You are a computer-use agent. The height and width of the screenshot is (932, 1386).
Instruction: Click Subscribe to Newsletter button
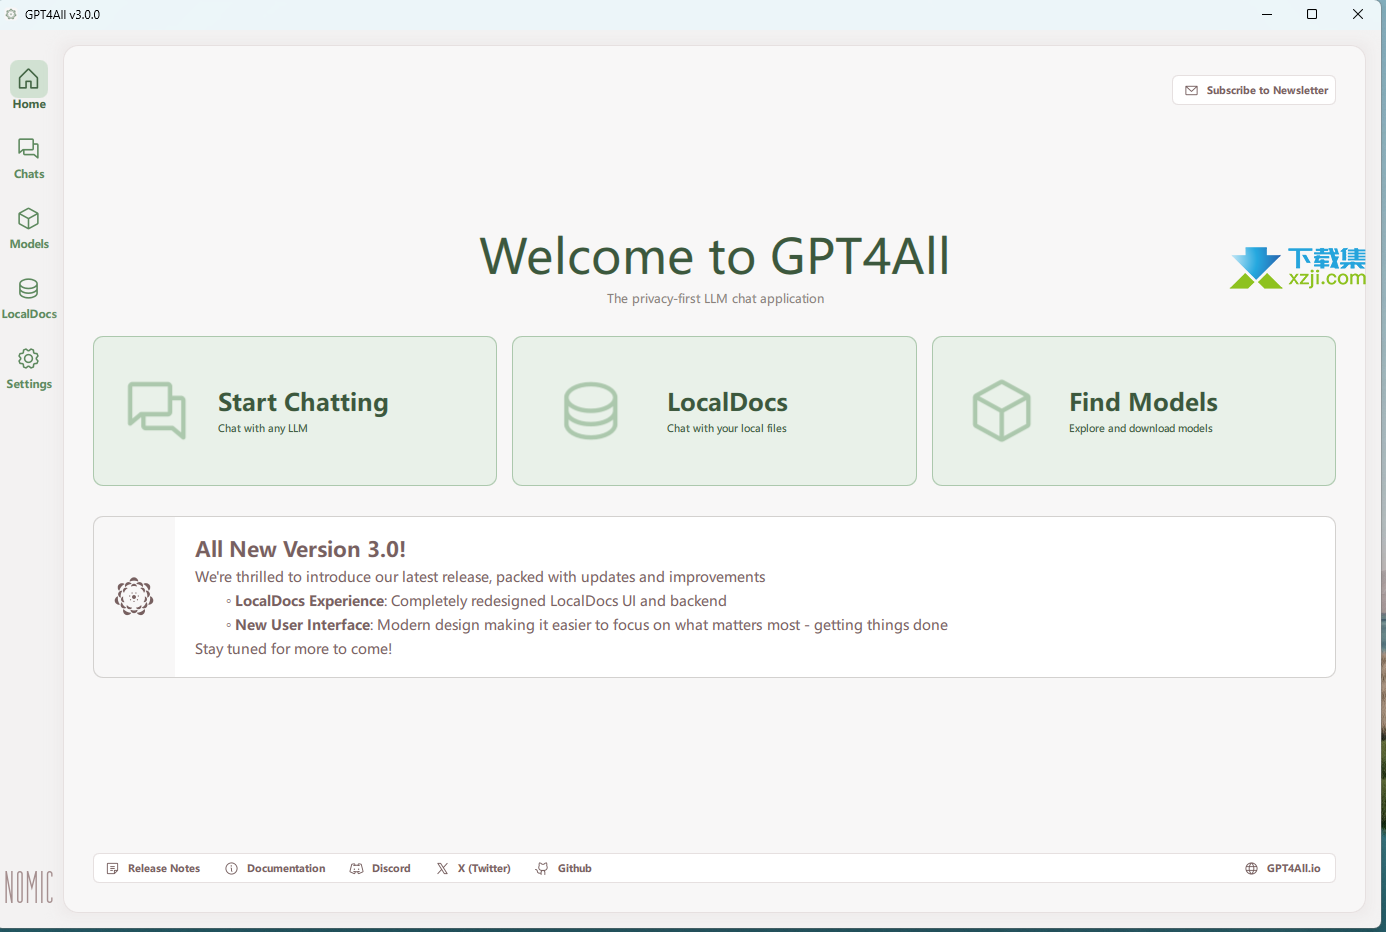(x=1254, y=90)
